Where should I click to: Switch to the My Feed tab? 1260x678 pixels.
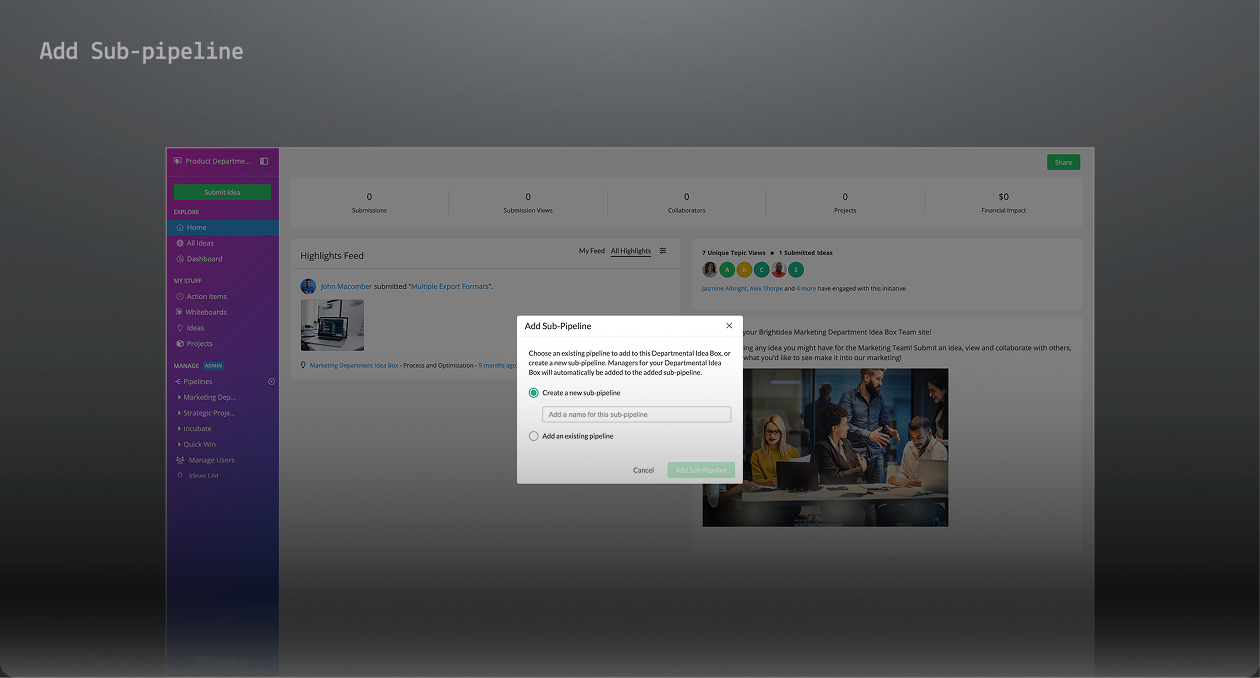(x=592, y=251)
